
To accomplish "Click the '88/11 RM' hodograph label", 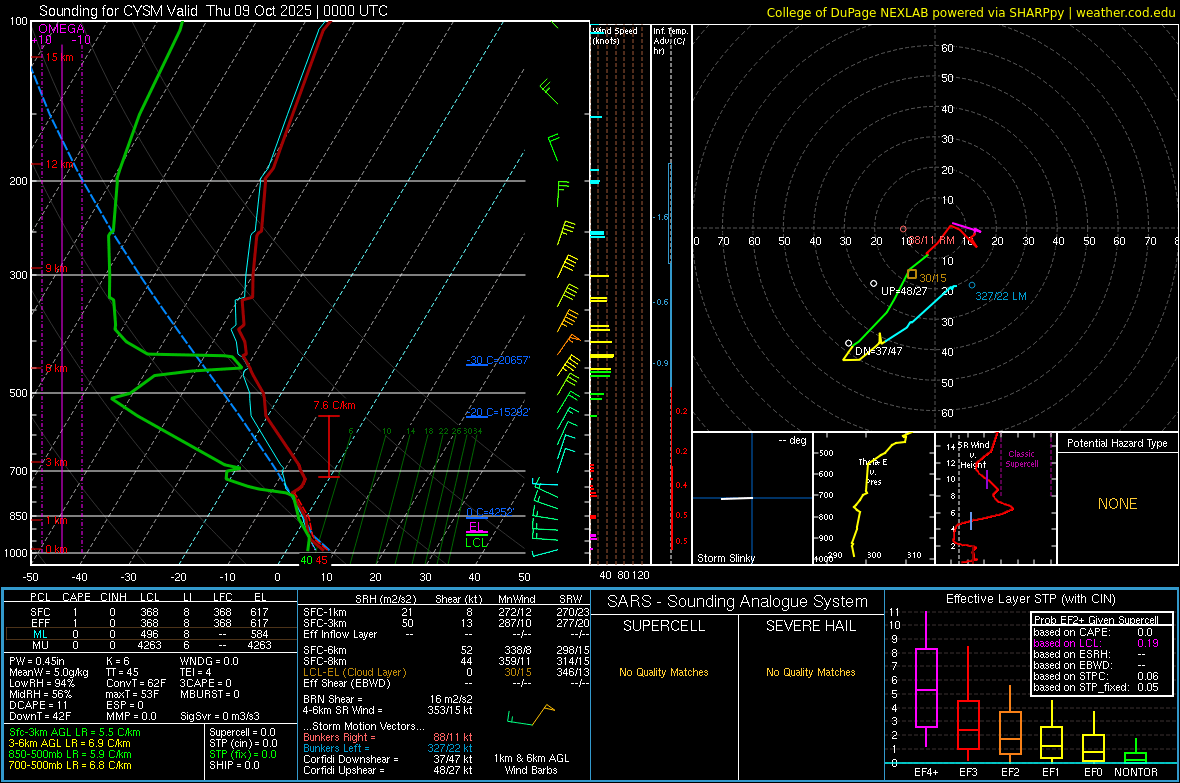I will [x=932, y=240].
